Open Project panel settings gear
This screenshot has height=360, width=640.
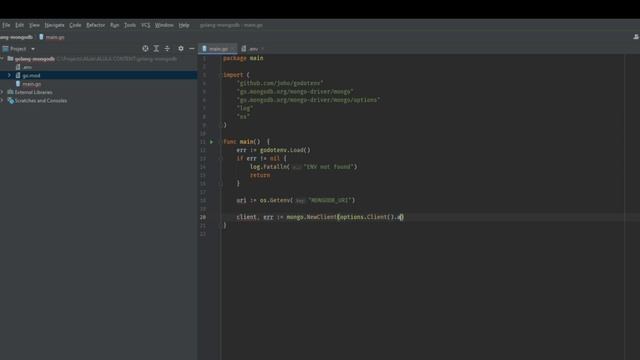click(181, 49)
